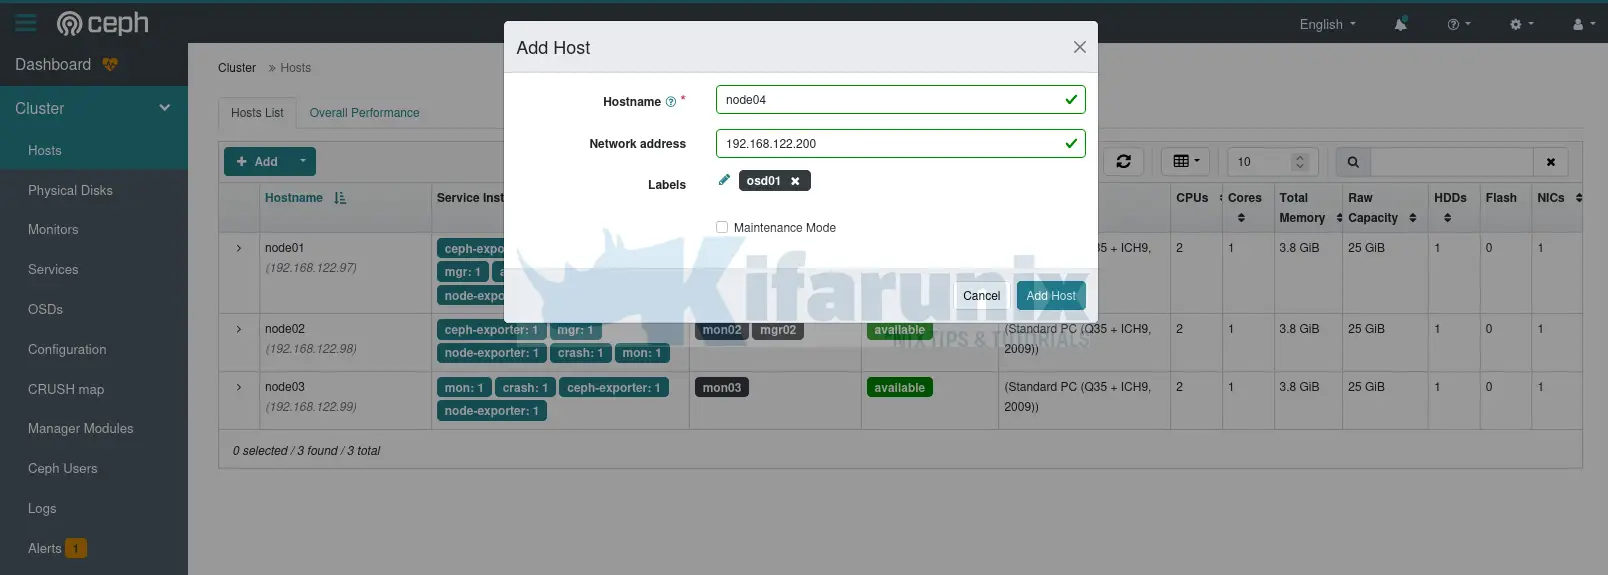The height and width of the screenshot is (575, 1608).
Task: Click the hamburger menu icon
Action: (26, 23)
